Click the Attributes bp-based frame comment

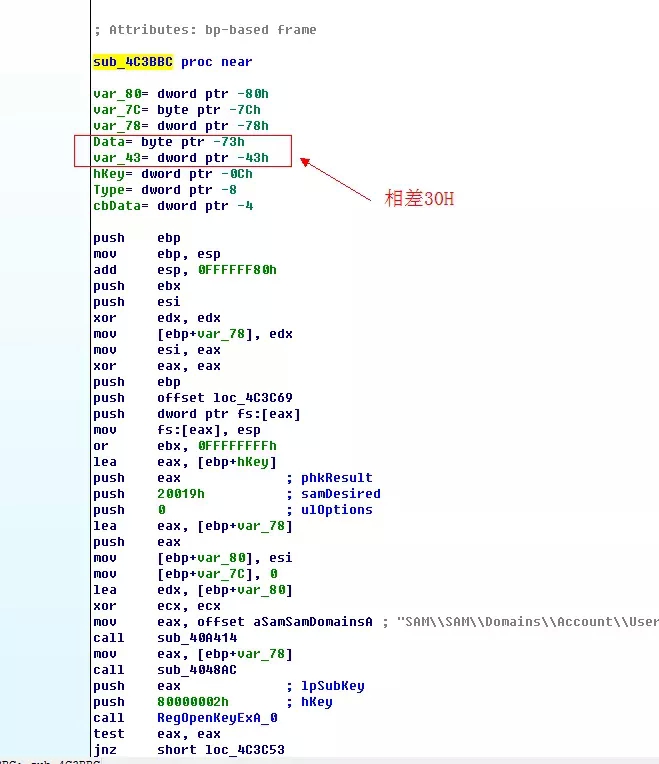(x=205, y=30)
